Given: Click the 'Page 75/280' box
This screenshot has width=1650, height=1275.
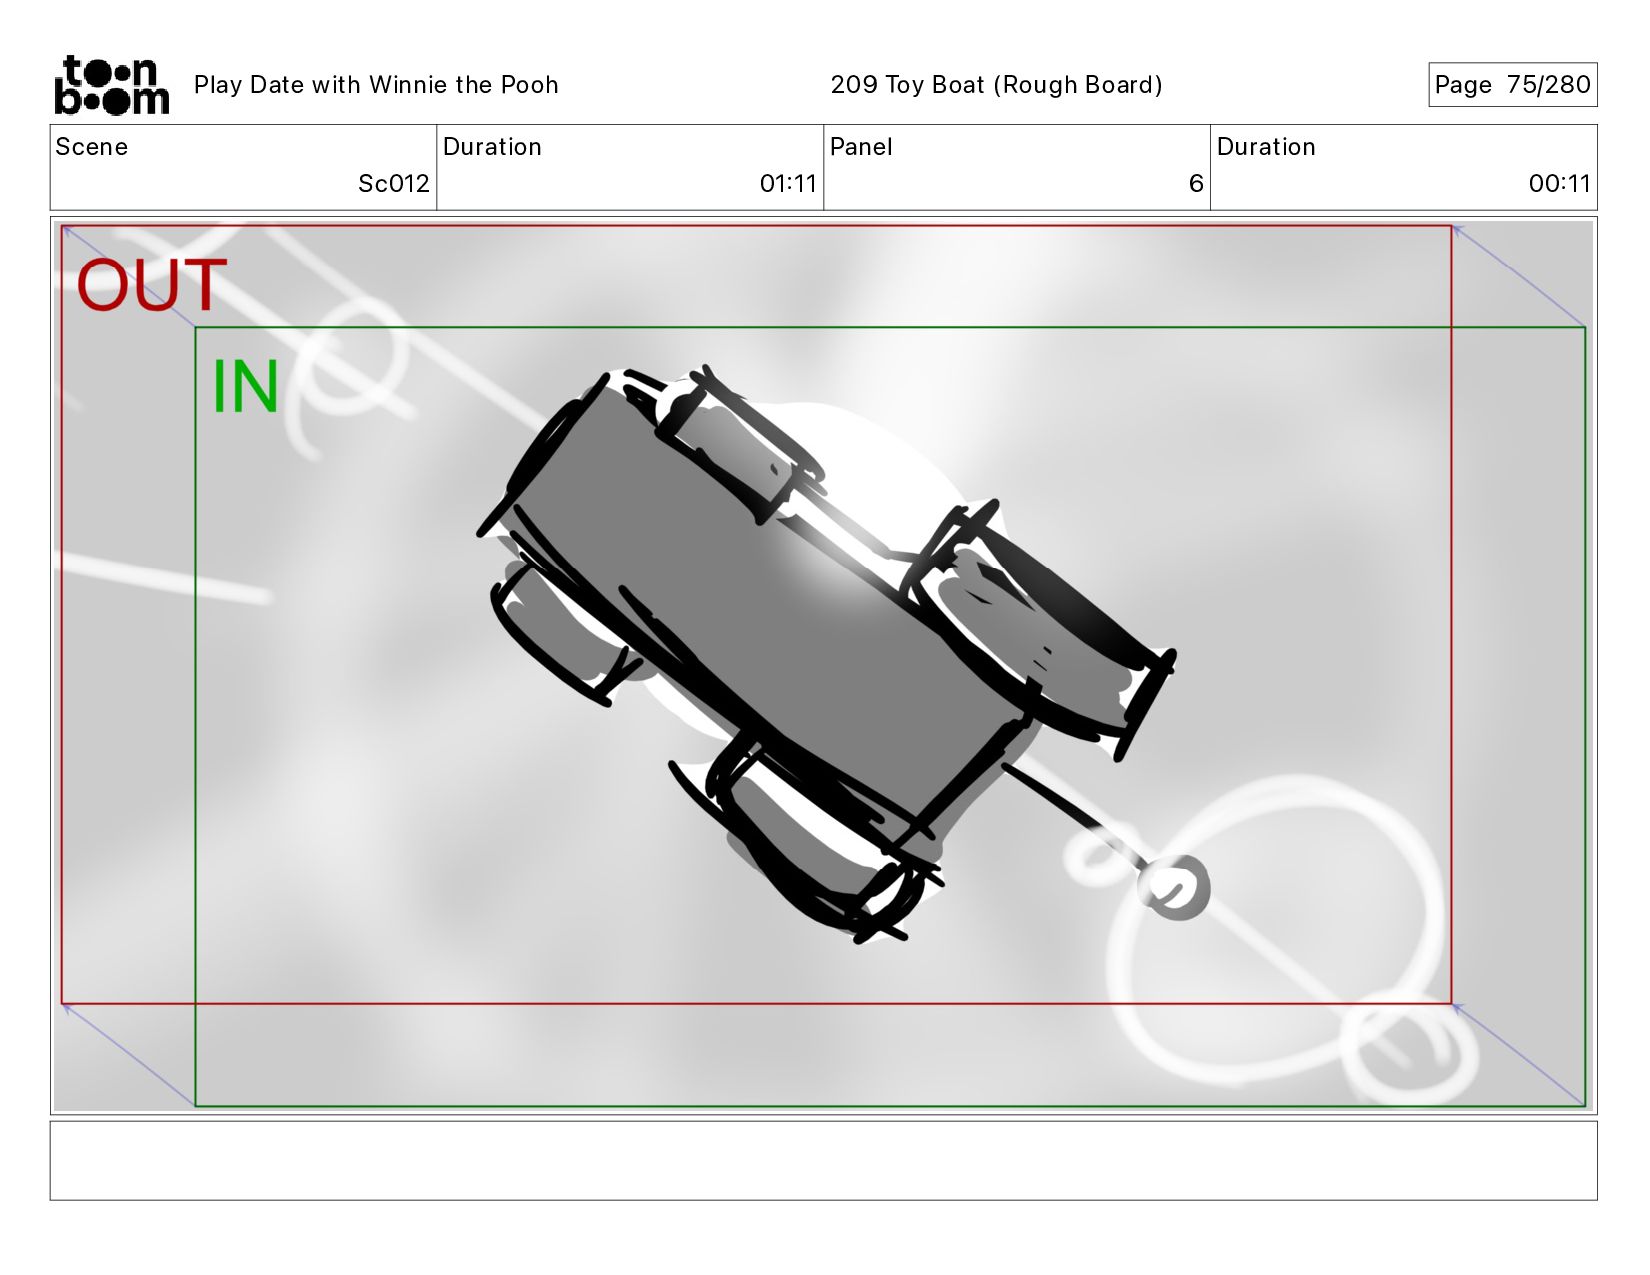Looking at the screenshot, I should (1512, 85).
